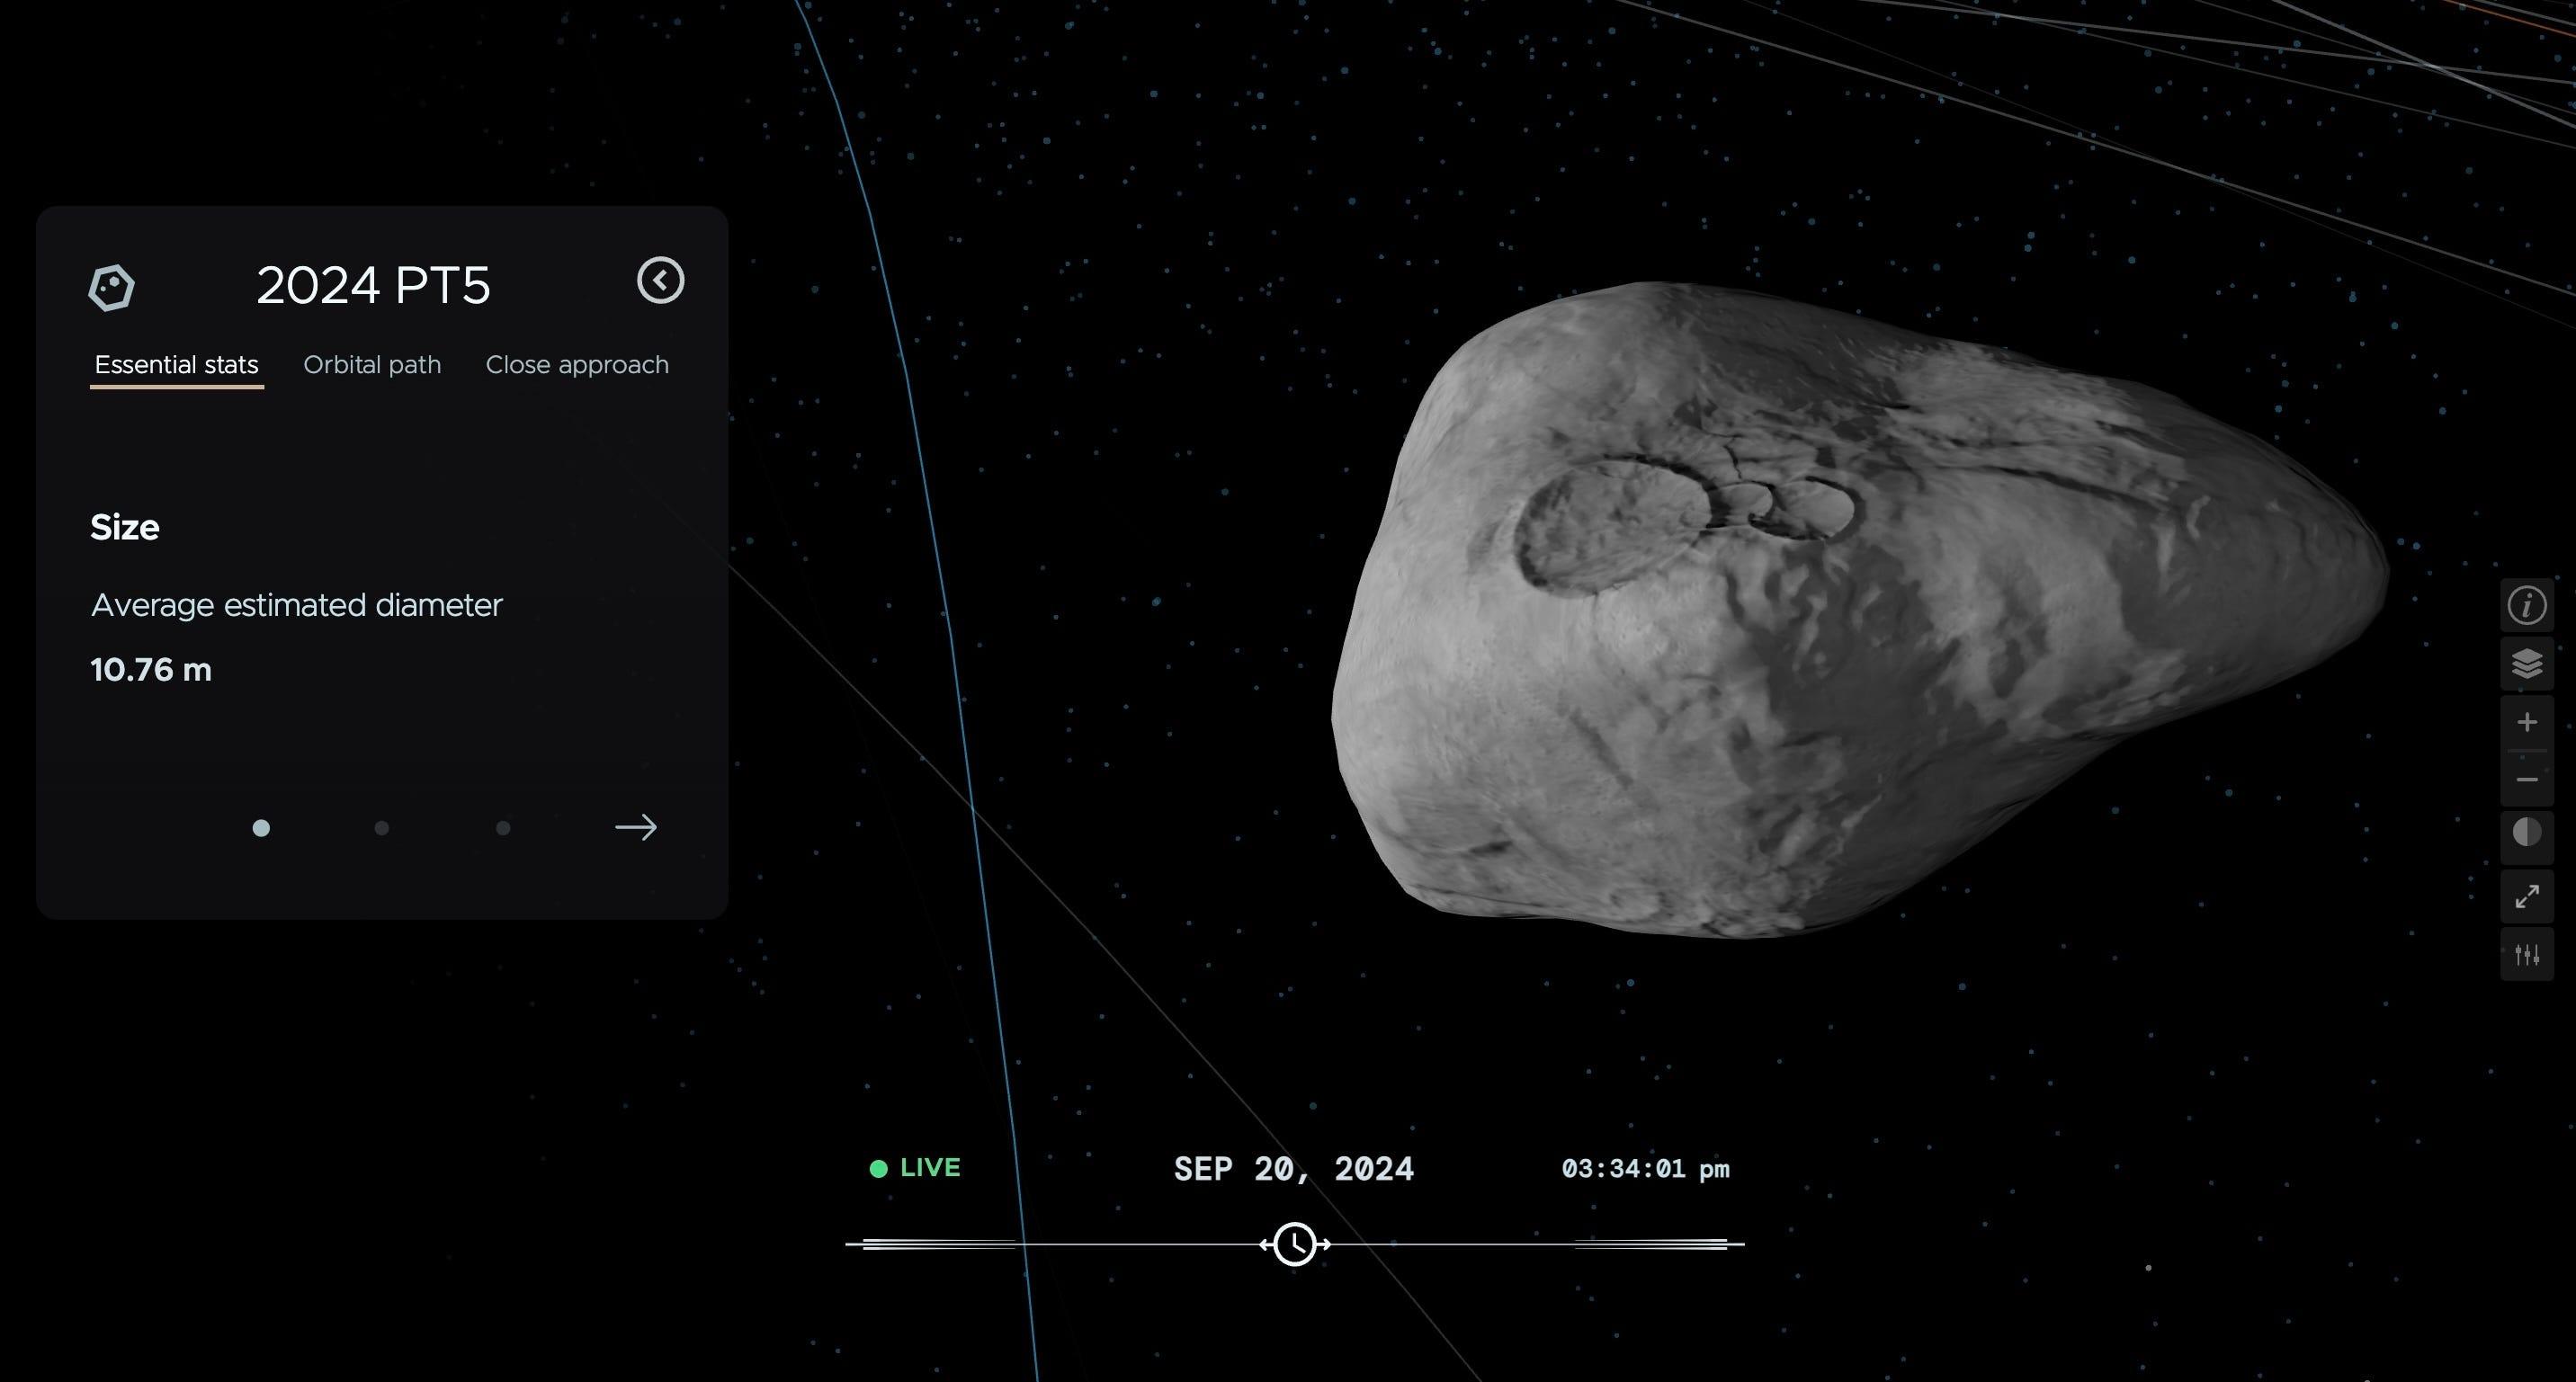This screenshot has height=1382, width=2576.
Task: Toggle the half-circle lighting mode icon
Action: 2526,833
